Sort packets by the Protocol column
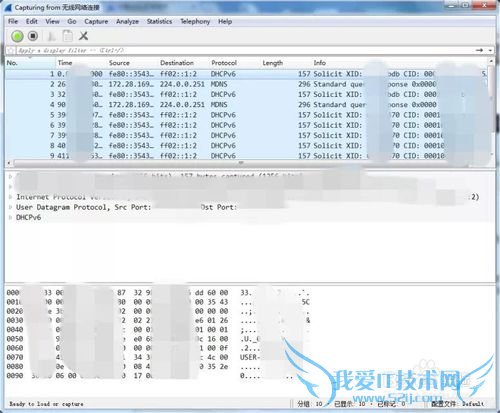 234,63
